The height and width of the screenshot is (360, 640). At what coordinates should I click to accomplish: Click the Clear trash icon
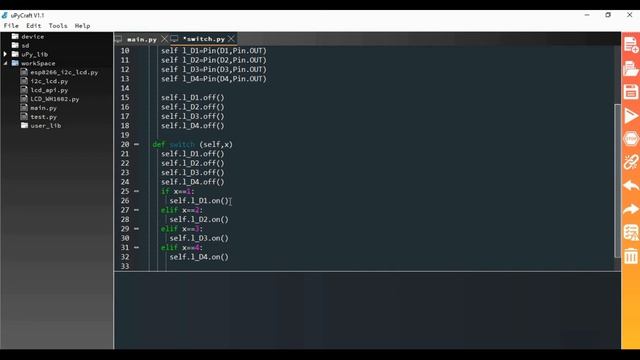[631, 256]
